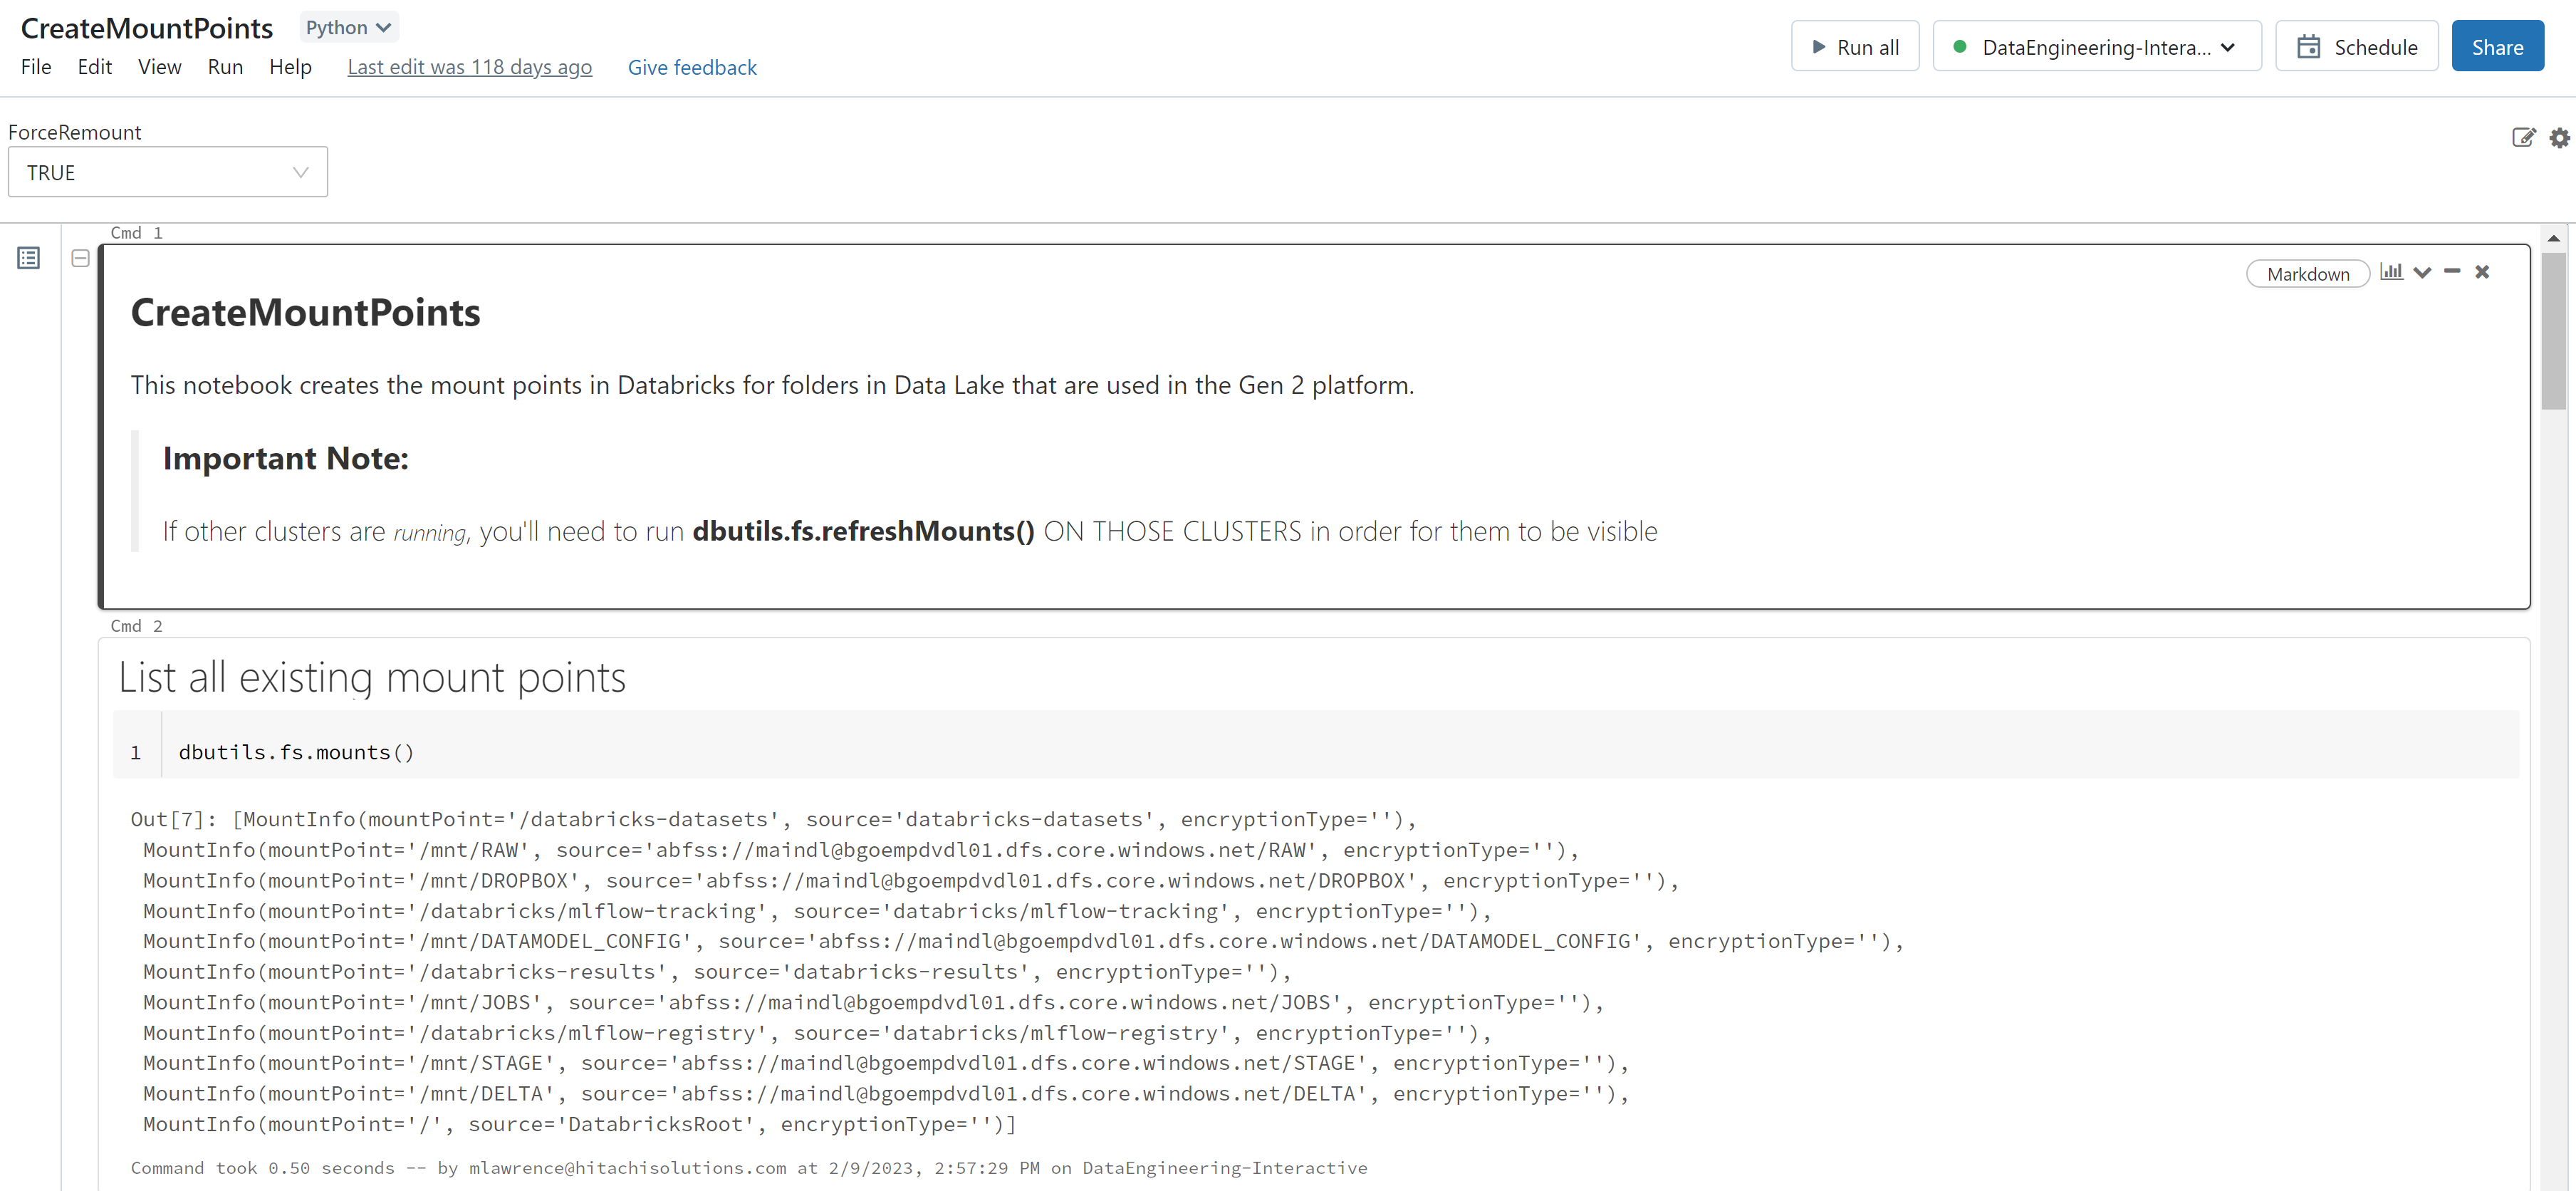Click the ForceRemount widget label
The width and height of the screenshot is (2576, 1191).
(75, 132)
